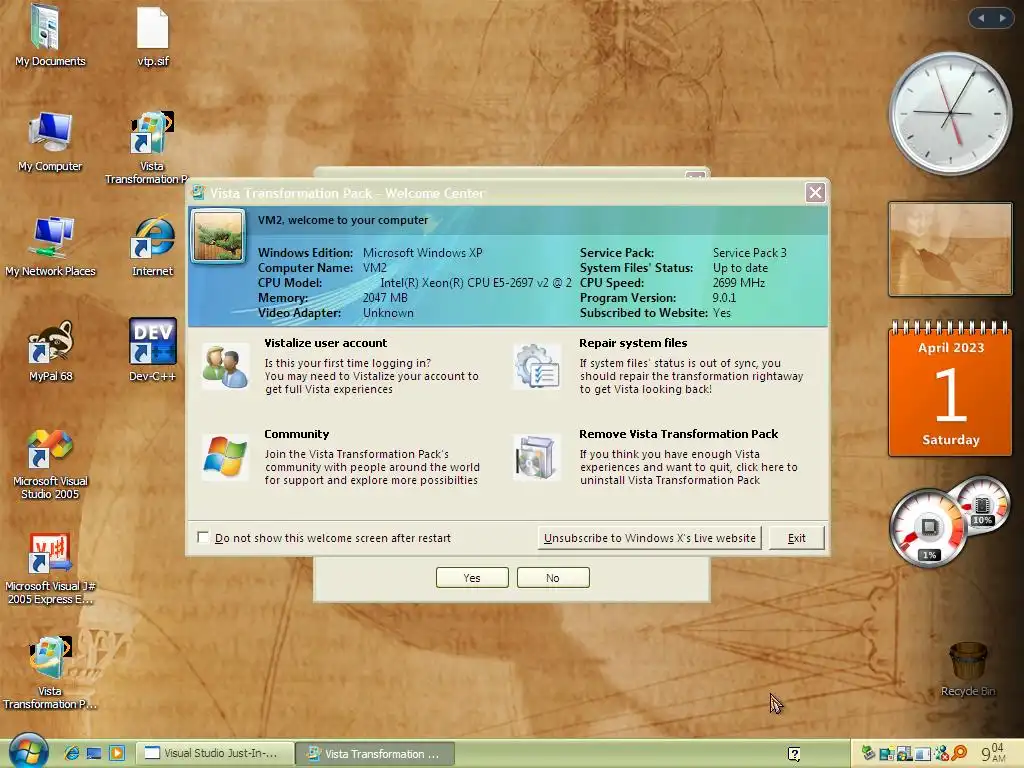Open the Community link
This screenshot has width=1024, height=768.
[x=296, y=434]
